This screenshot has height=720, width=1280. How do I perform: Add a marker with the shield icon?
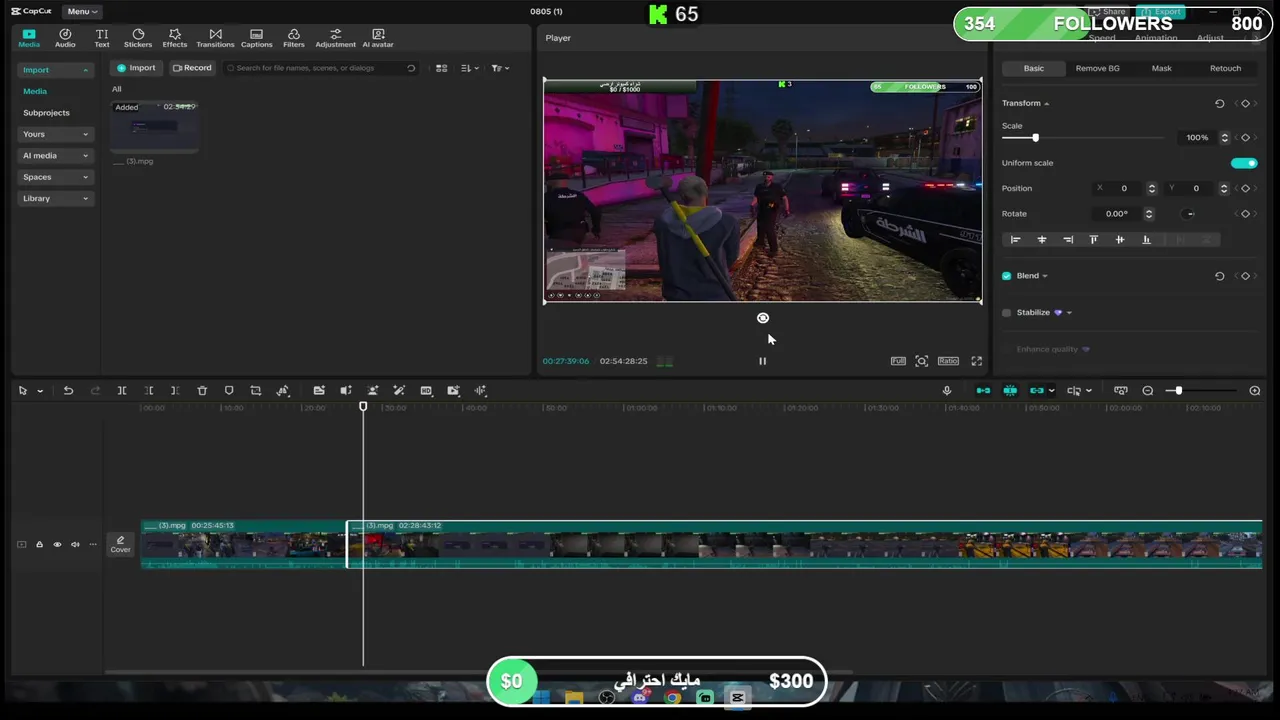(x=229, y=391)
